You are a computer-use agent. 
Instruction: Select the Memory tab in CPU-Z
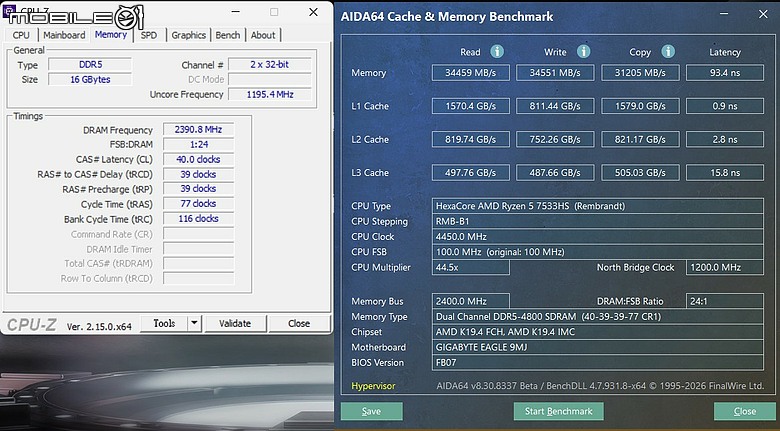110,34
